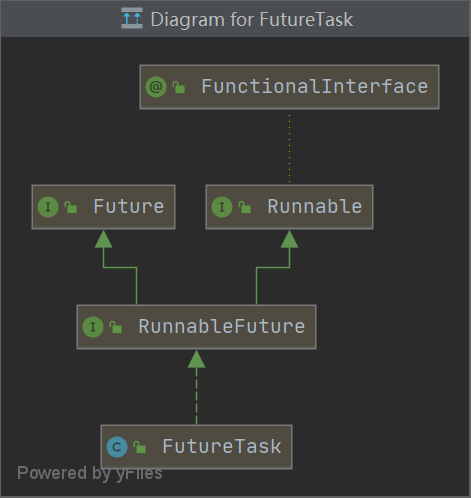This screenshot has height=498, width=471.
Task: Select the Runnable node label
Action: point(315,206)
